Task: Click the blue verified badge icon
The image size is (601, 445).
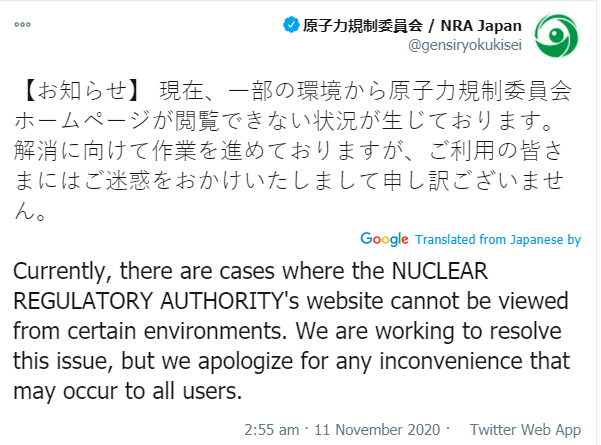Action: [x=290, y=24]
